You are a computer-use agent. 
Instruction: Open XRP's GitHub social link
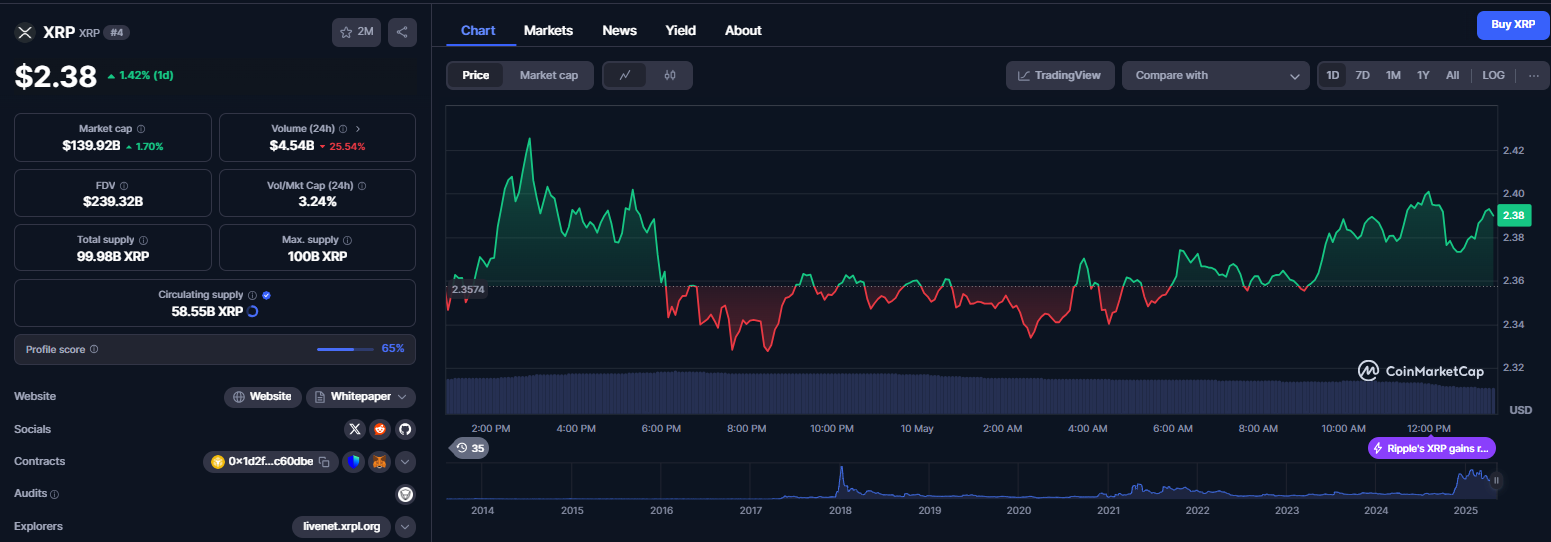point(405,429)
